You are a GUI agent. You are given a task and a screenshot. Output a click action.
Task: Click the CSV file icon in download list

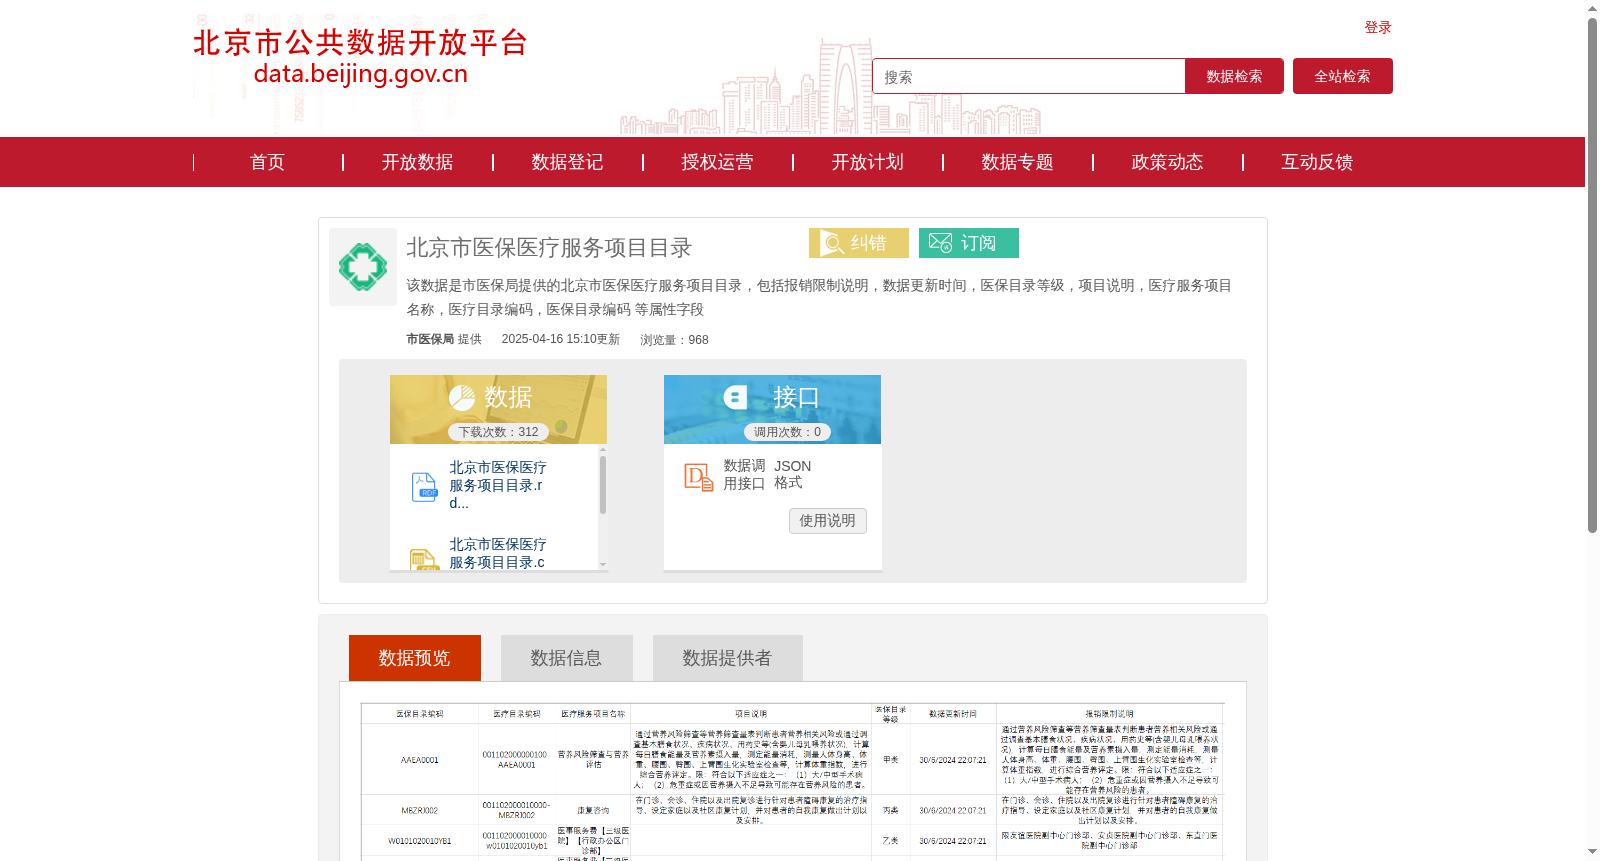[x=425, y=560]
